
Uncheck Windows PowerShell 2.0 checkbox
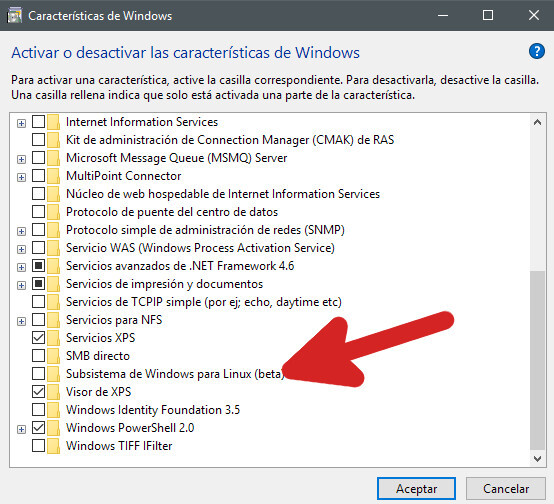pyautogui.click(x=38, y=427)
